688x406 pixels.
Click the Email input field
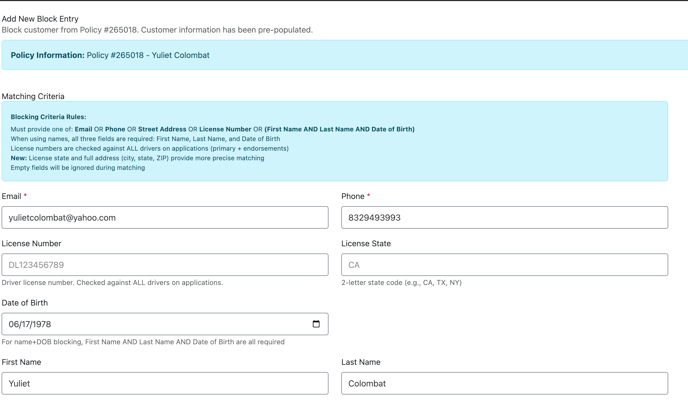coord(165,218)
